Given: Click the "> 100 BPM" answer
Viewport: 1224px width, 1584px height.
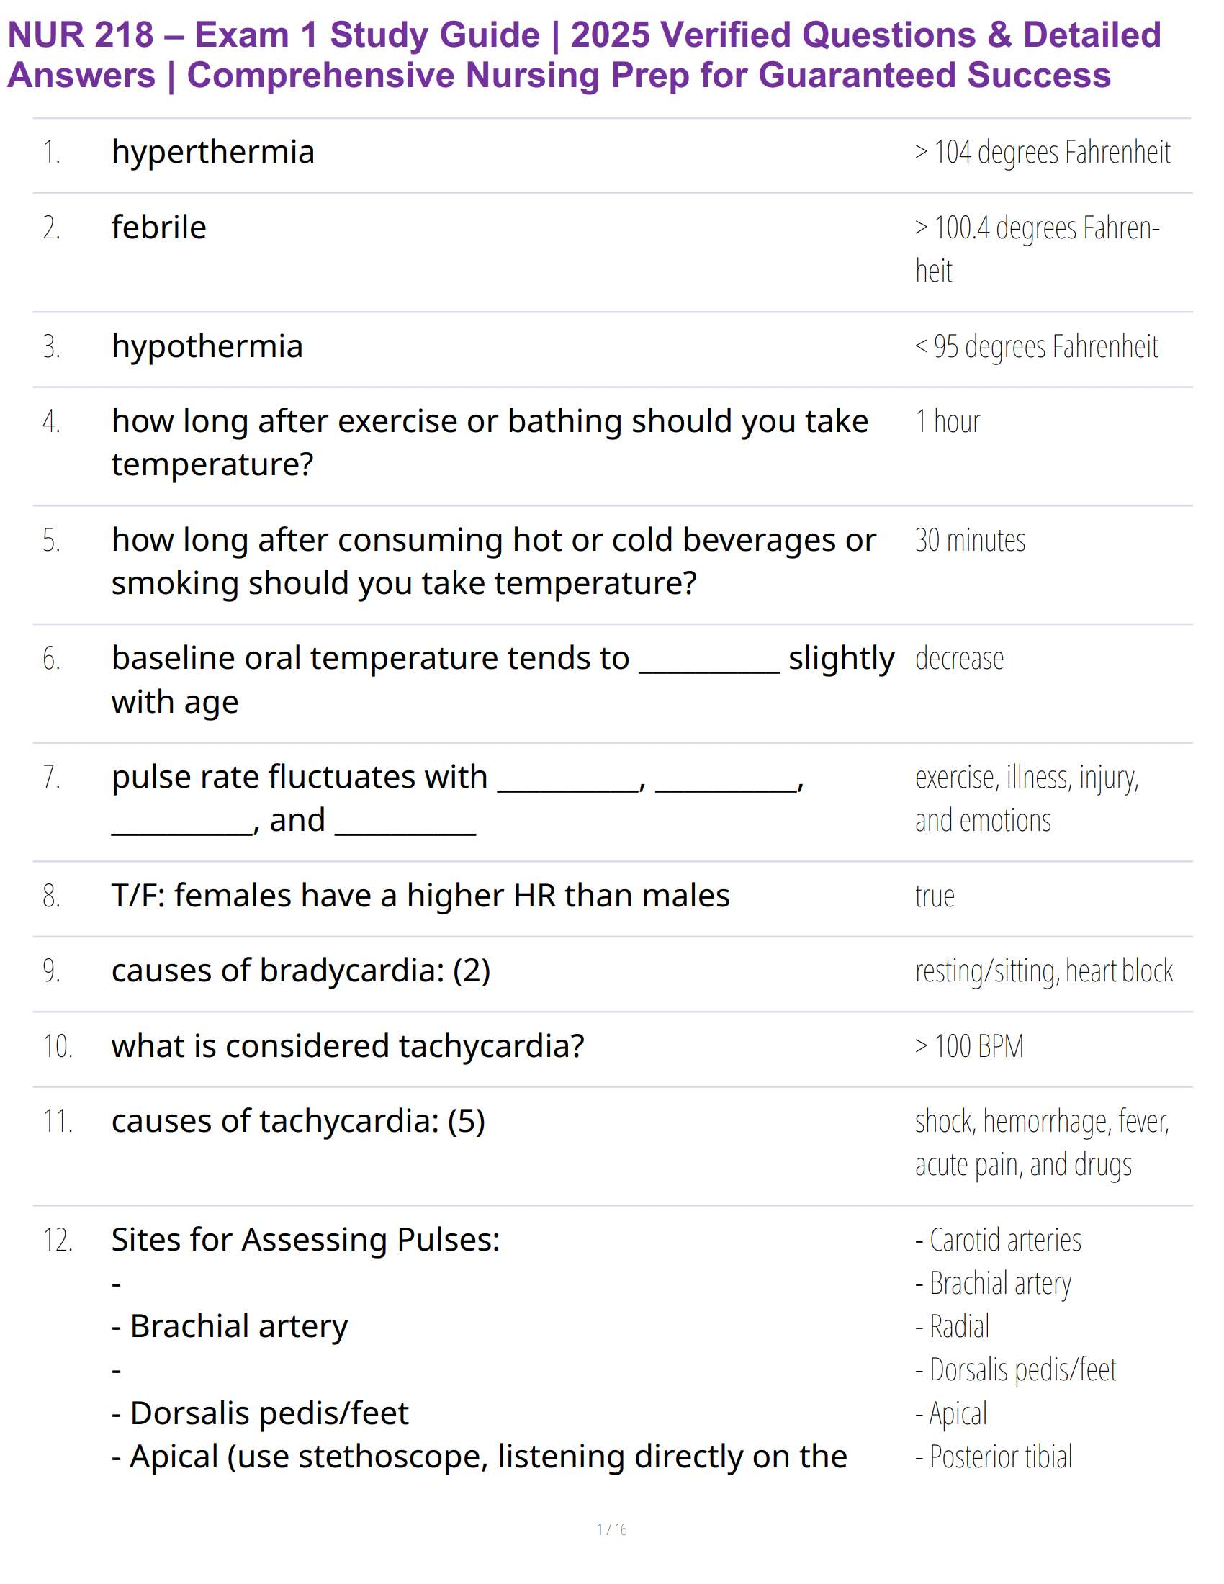Looking at the screenshot, I should 969,1046.
